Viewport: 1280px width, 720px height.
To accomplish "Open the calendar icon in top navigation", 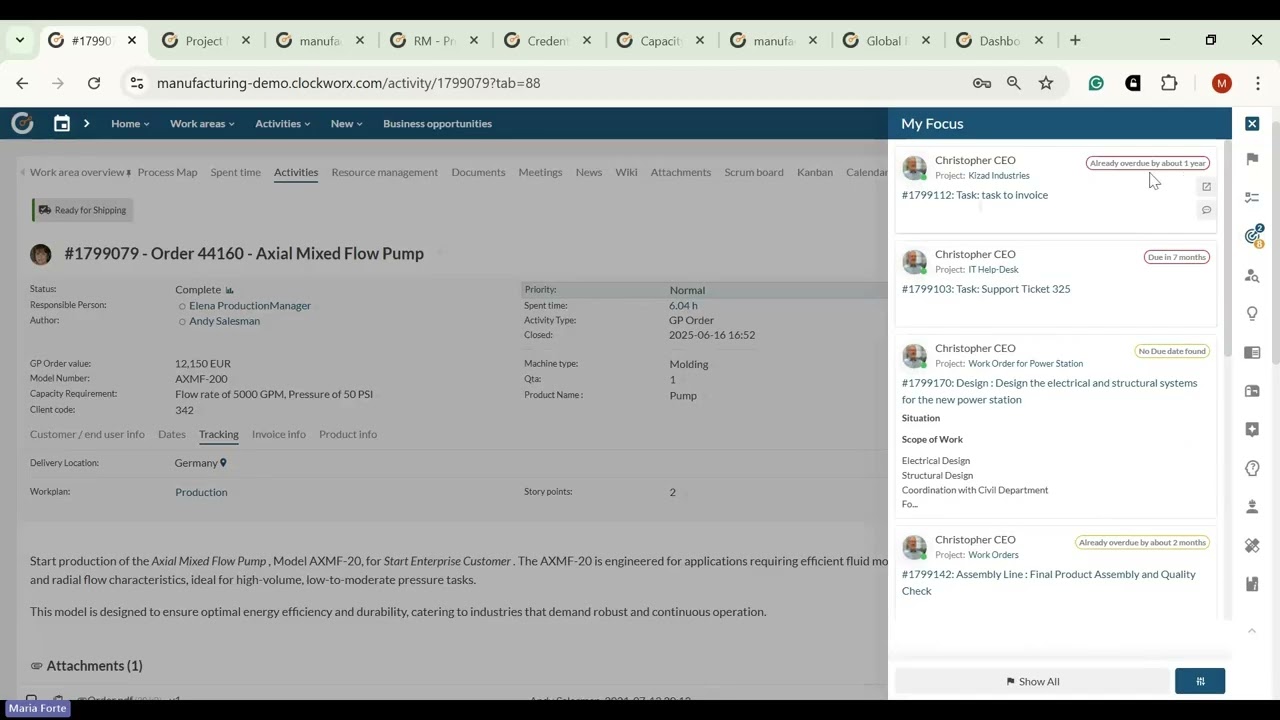I will [x=62, y=123].
